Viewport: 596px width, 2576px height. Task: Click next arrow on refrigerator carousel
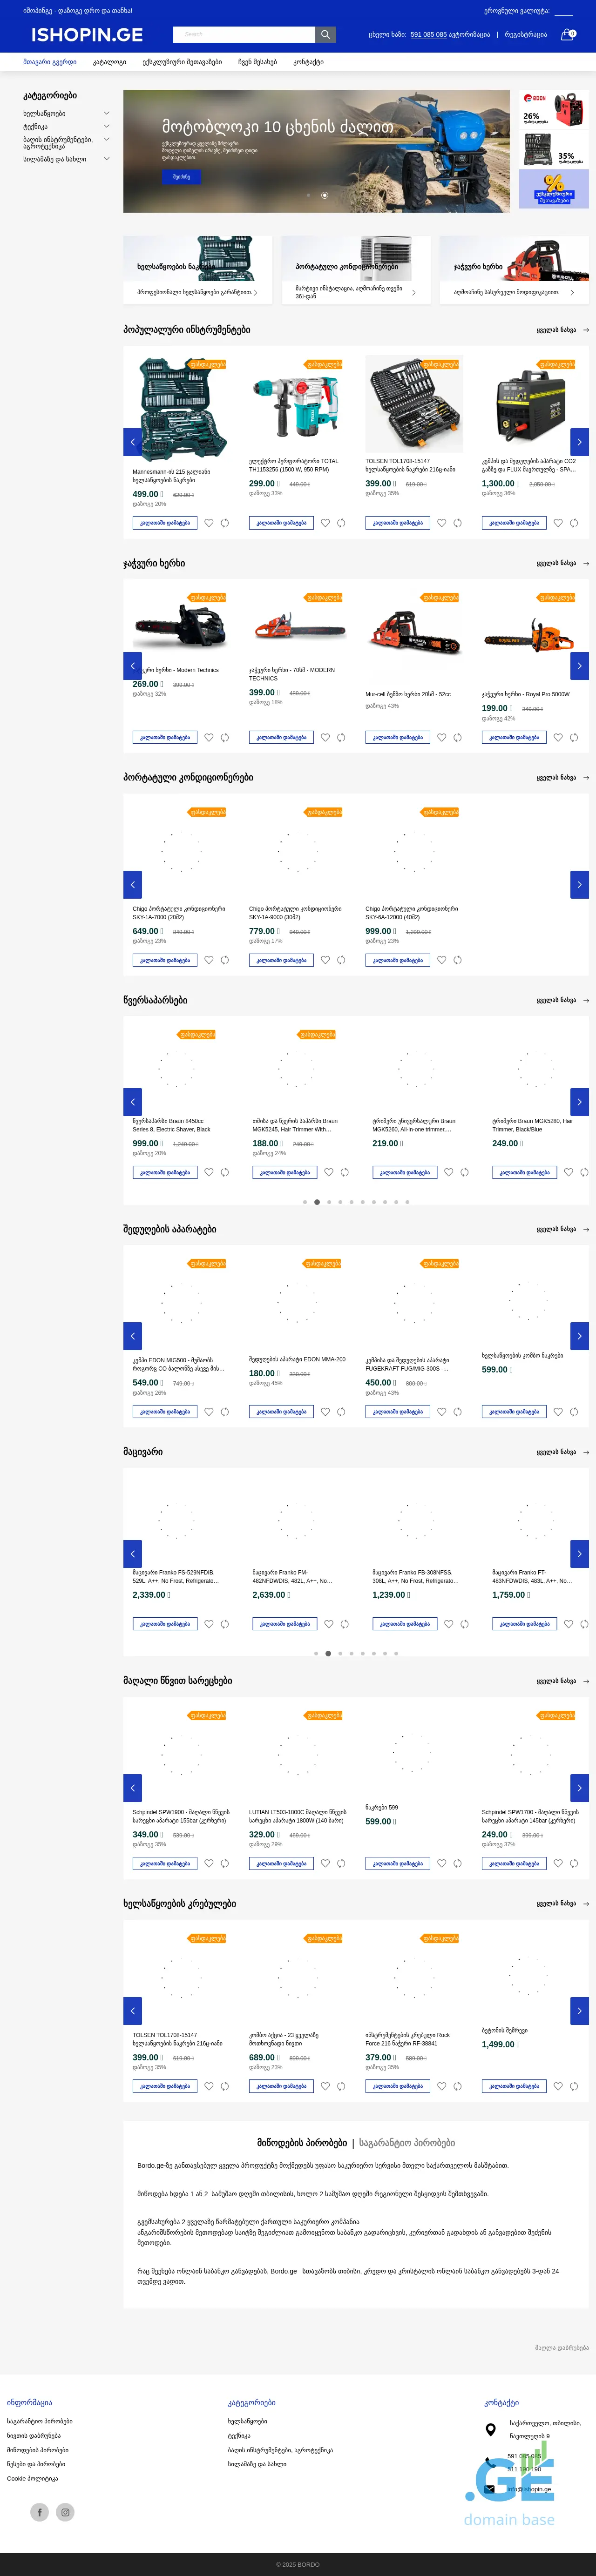(579, 1553)
